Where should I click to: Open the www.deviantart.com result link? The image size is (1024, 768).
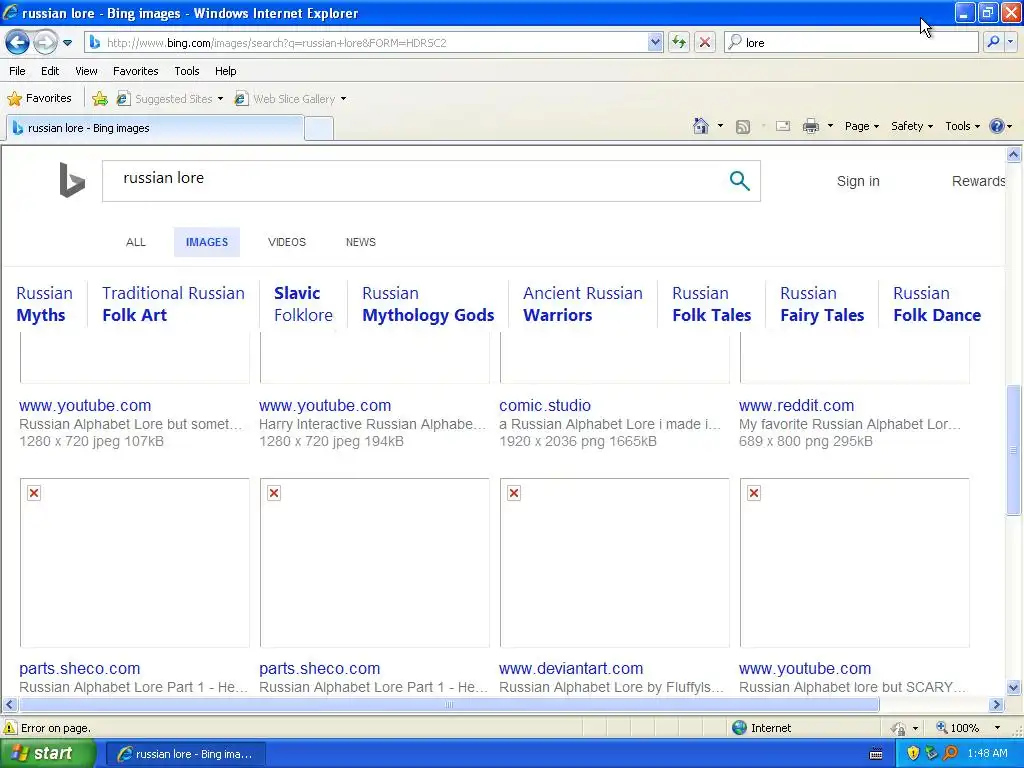[x=571, y=669]
